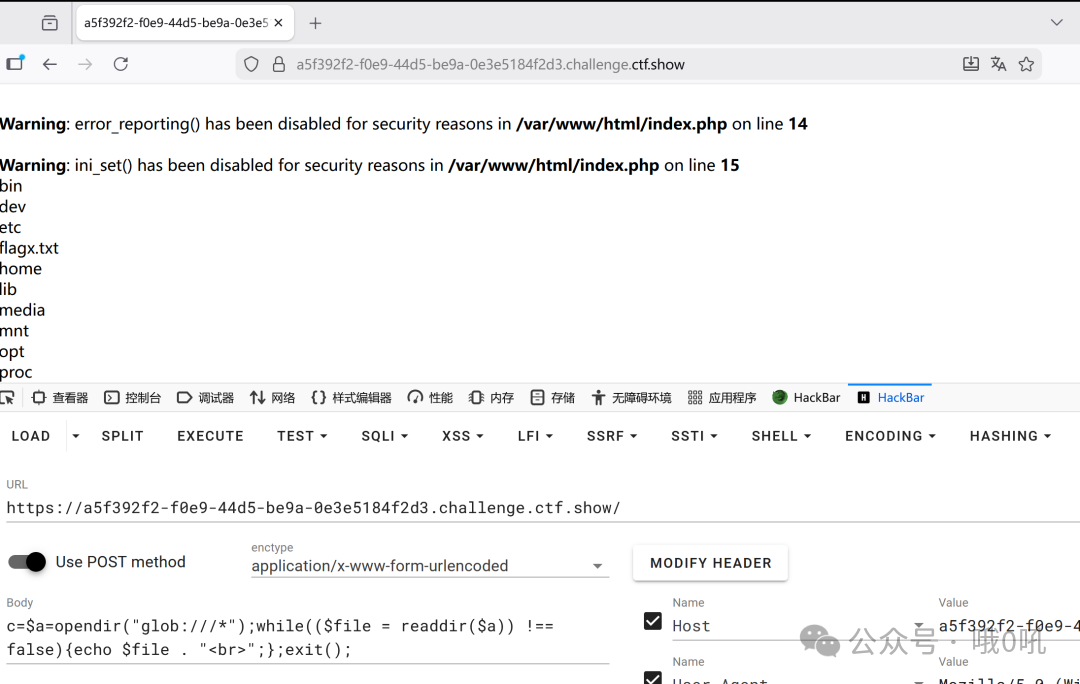
Task: Click the tracking protection shield icon
Action: [x=251, y=64]
